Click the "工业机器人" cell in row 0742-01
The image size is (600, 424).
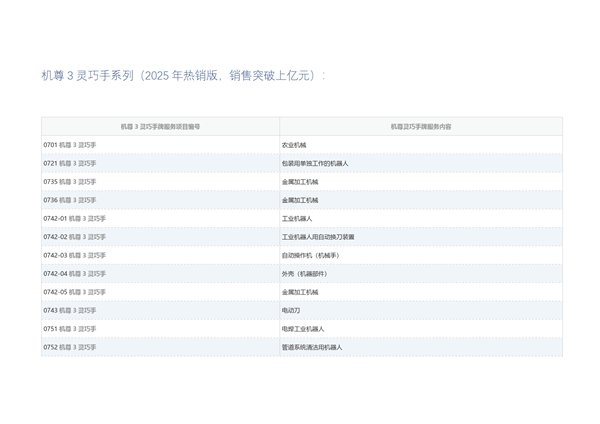point(299,218)
